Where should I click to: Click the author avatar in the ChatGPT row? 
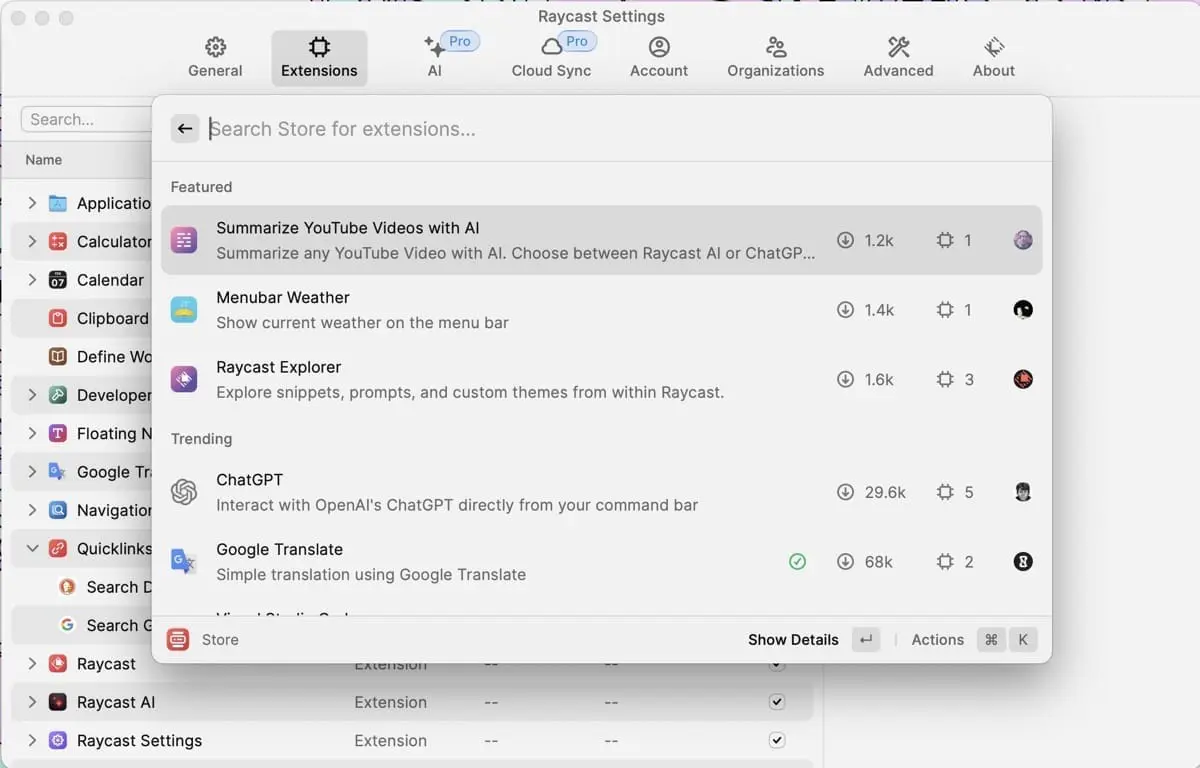point(1023,492)
